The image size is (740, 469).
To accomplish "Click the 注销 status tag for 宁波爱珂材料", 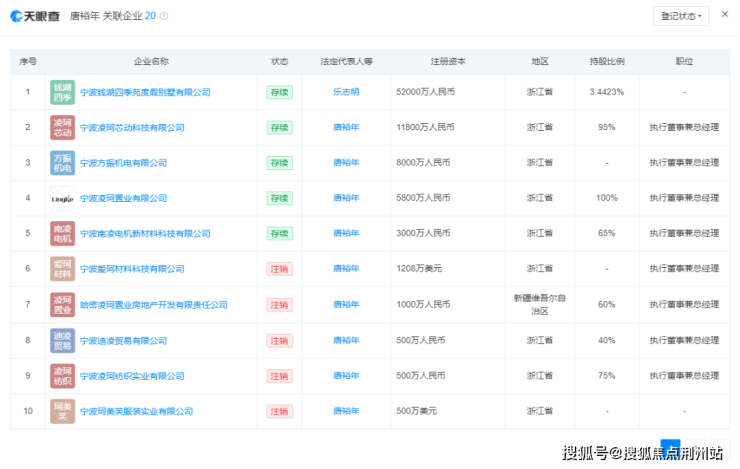I will tap(279, 269).
